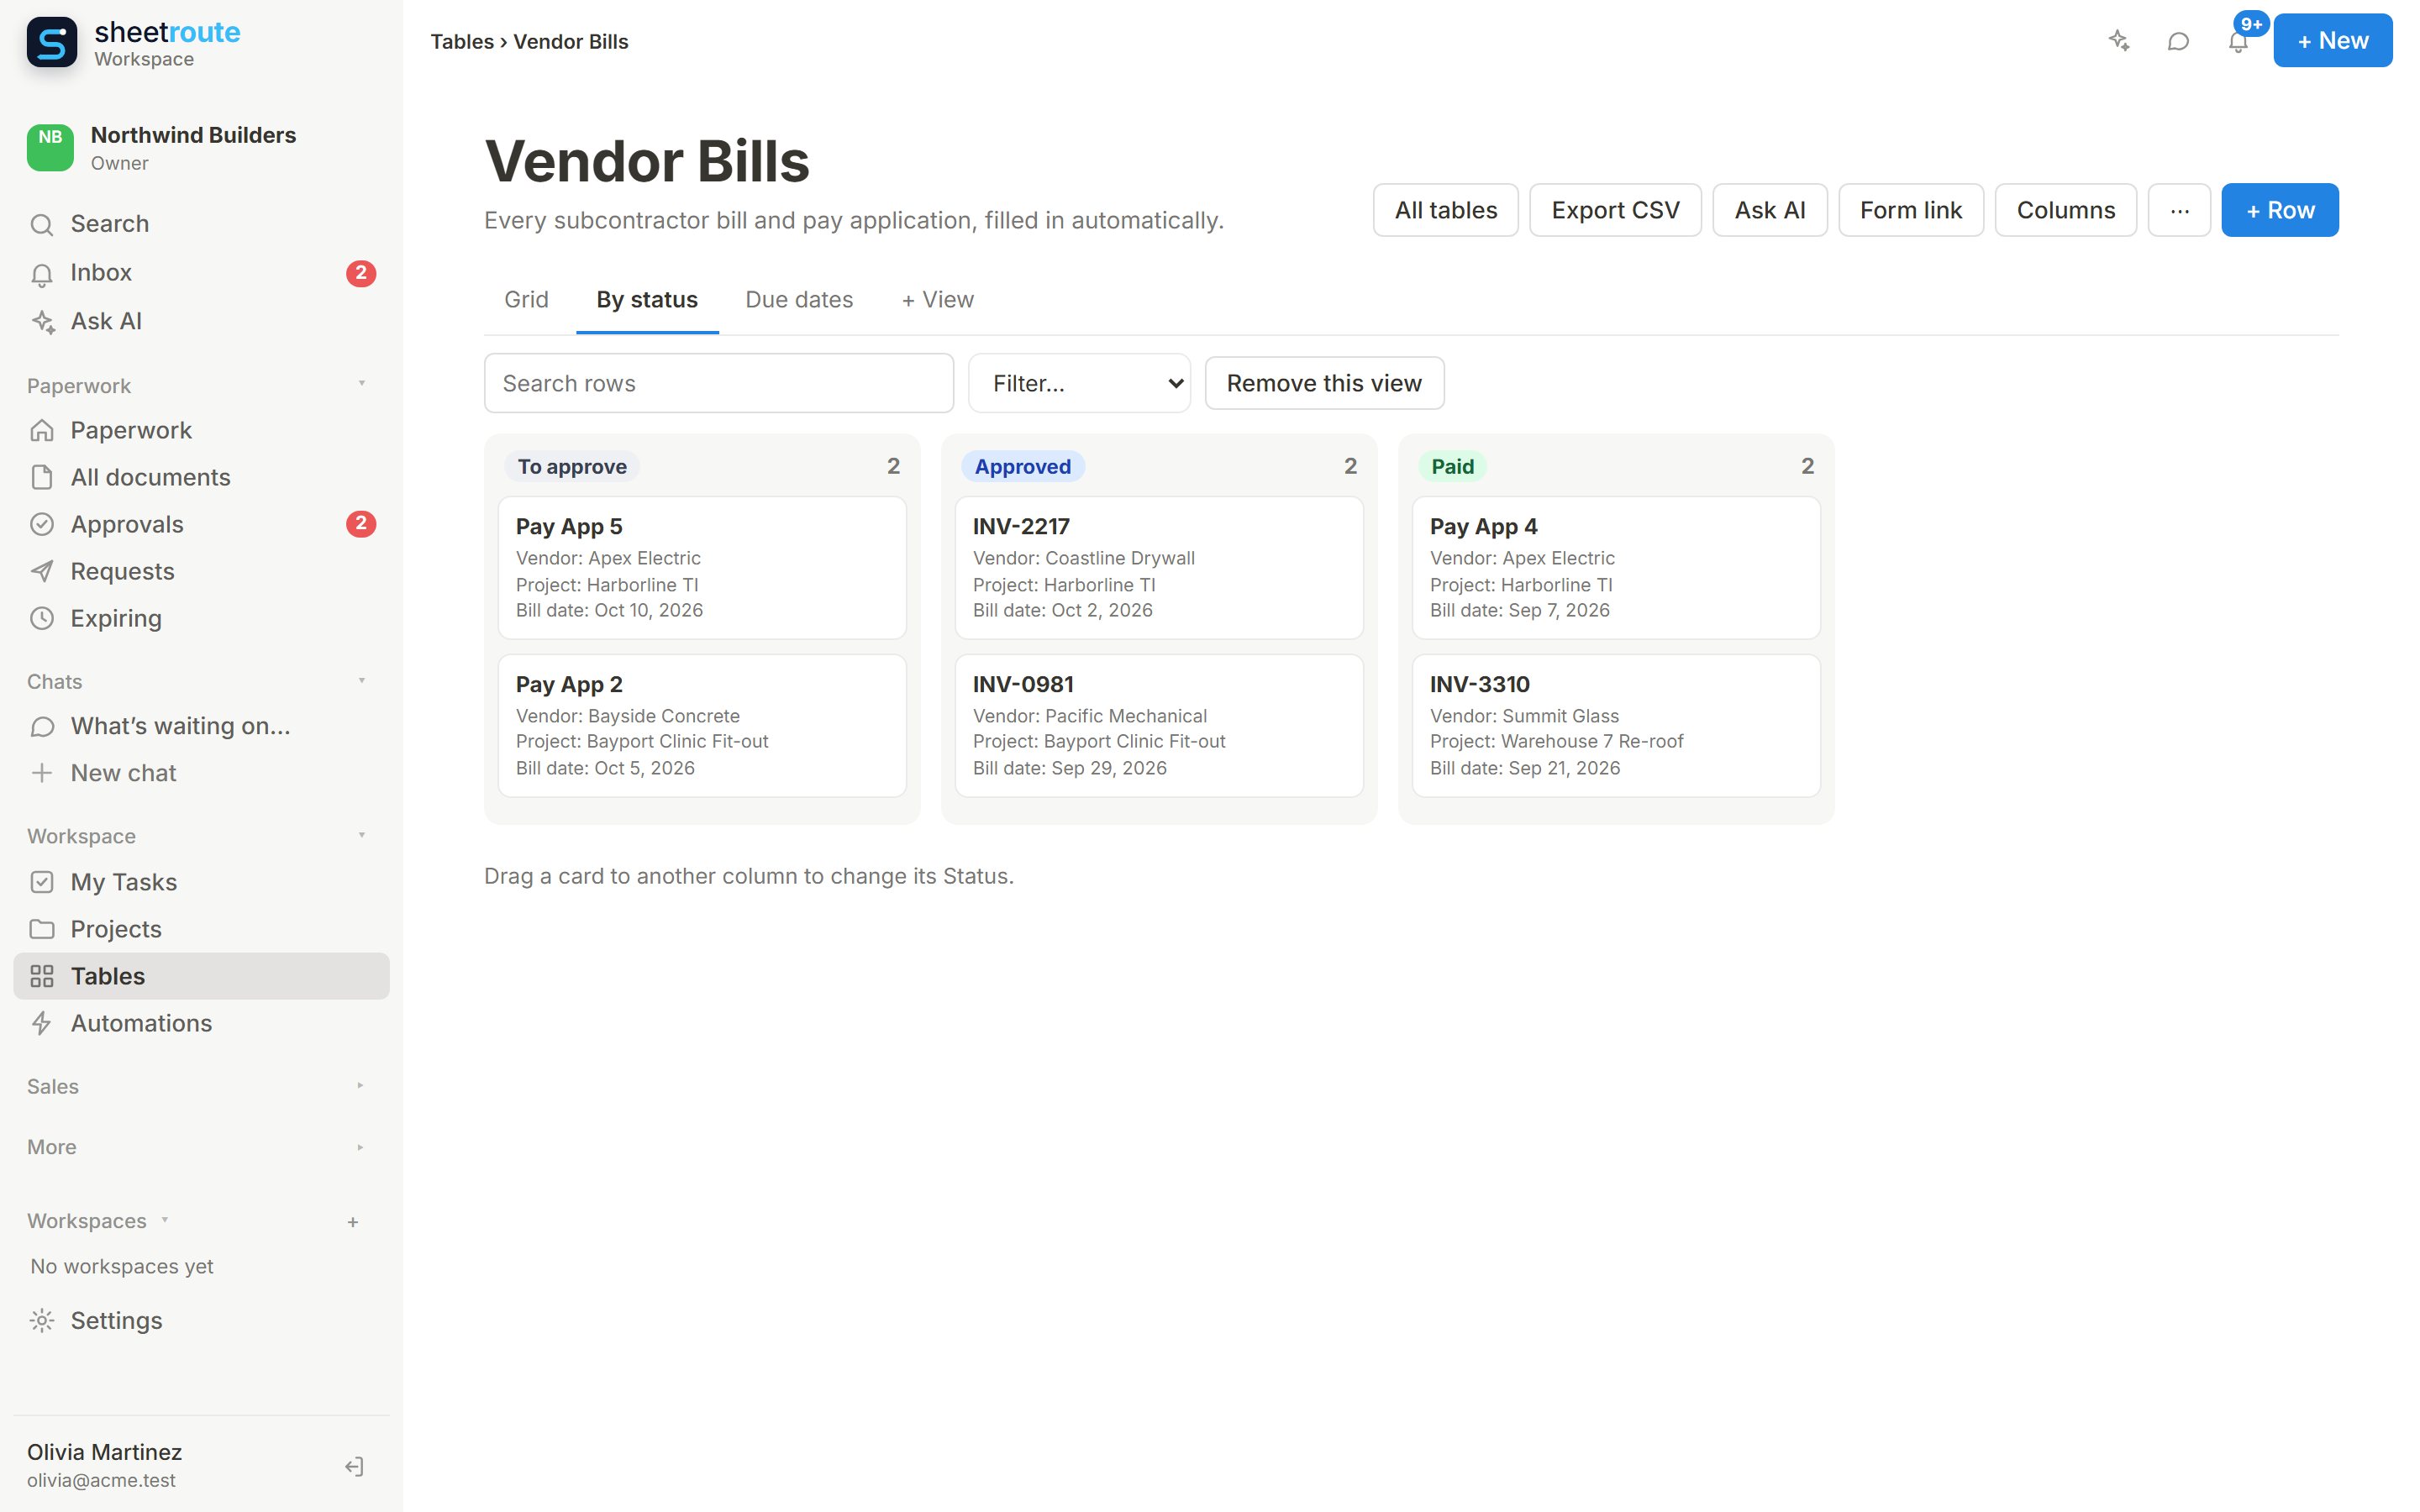Add a workspace with the plus icon
The width and height of the screenshot is (2420, 1512).
click(353, 1222)
